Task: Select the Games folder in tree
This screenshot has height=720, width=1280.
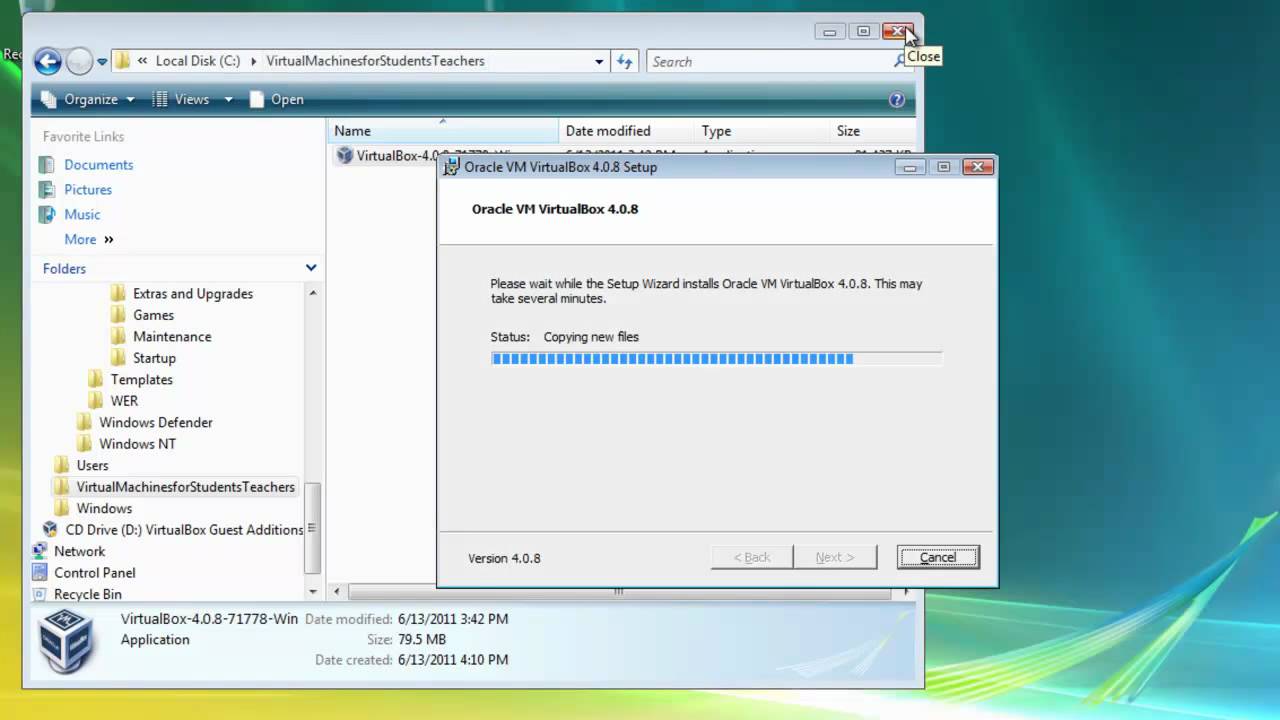Action: pos(153,315)
